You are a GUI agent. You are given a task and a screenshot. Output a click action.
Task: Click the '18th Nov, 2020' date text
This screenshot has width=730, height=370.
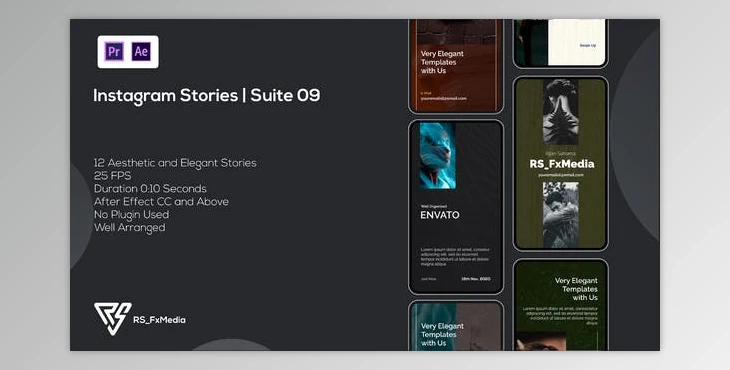476,279
